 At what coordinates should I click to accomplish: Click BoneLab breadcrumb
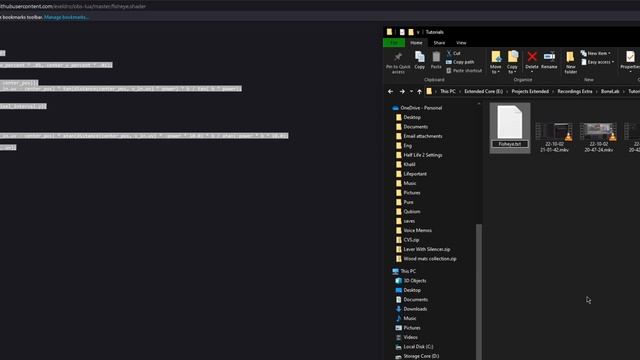610,91
